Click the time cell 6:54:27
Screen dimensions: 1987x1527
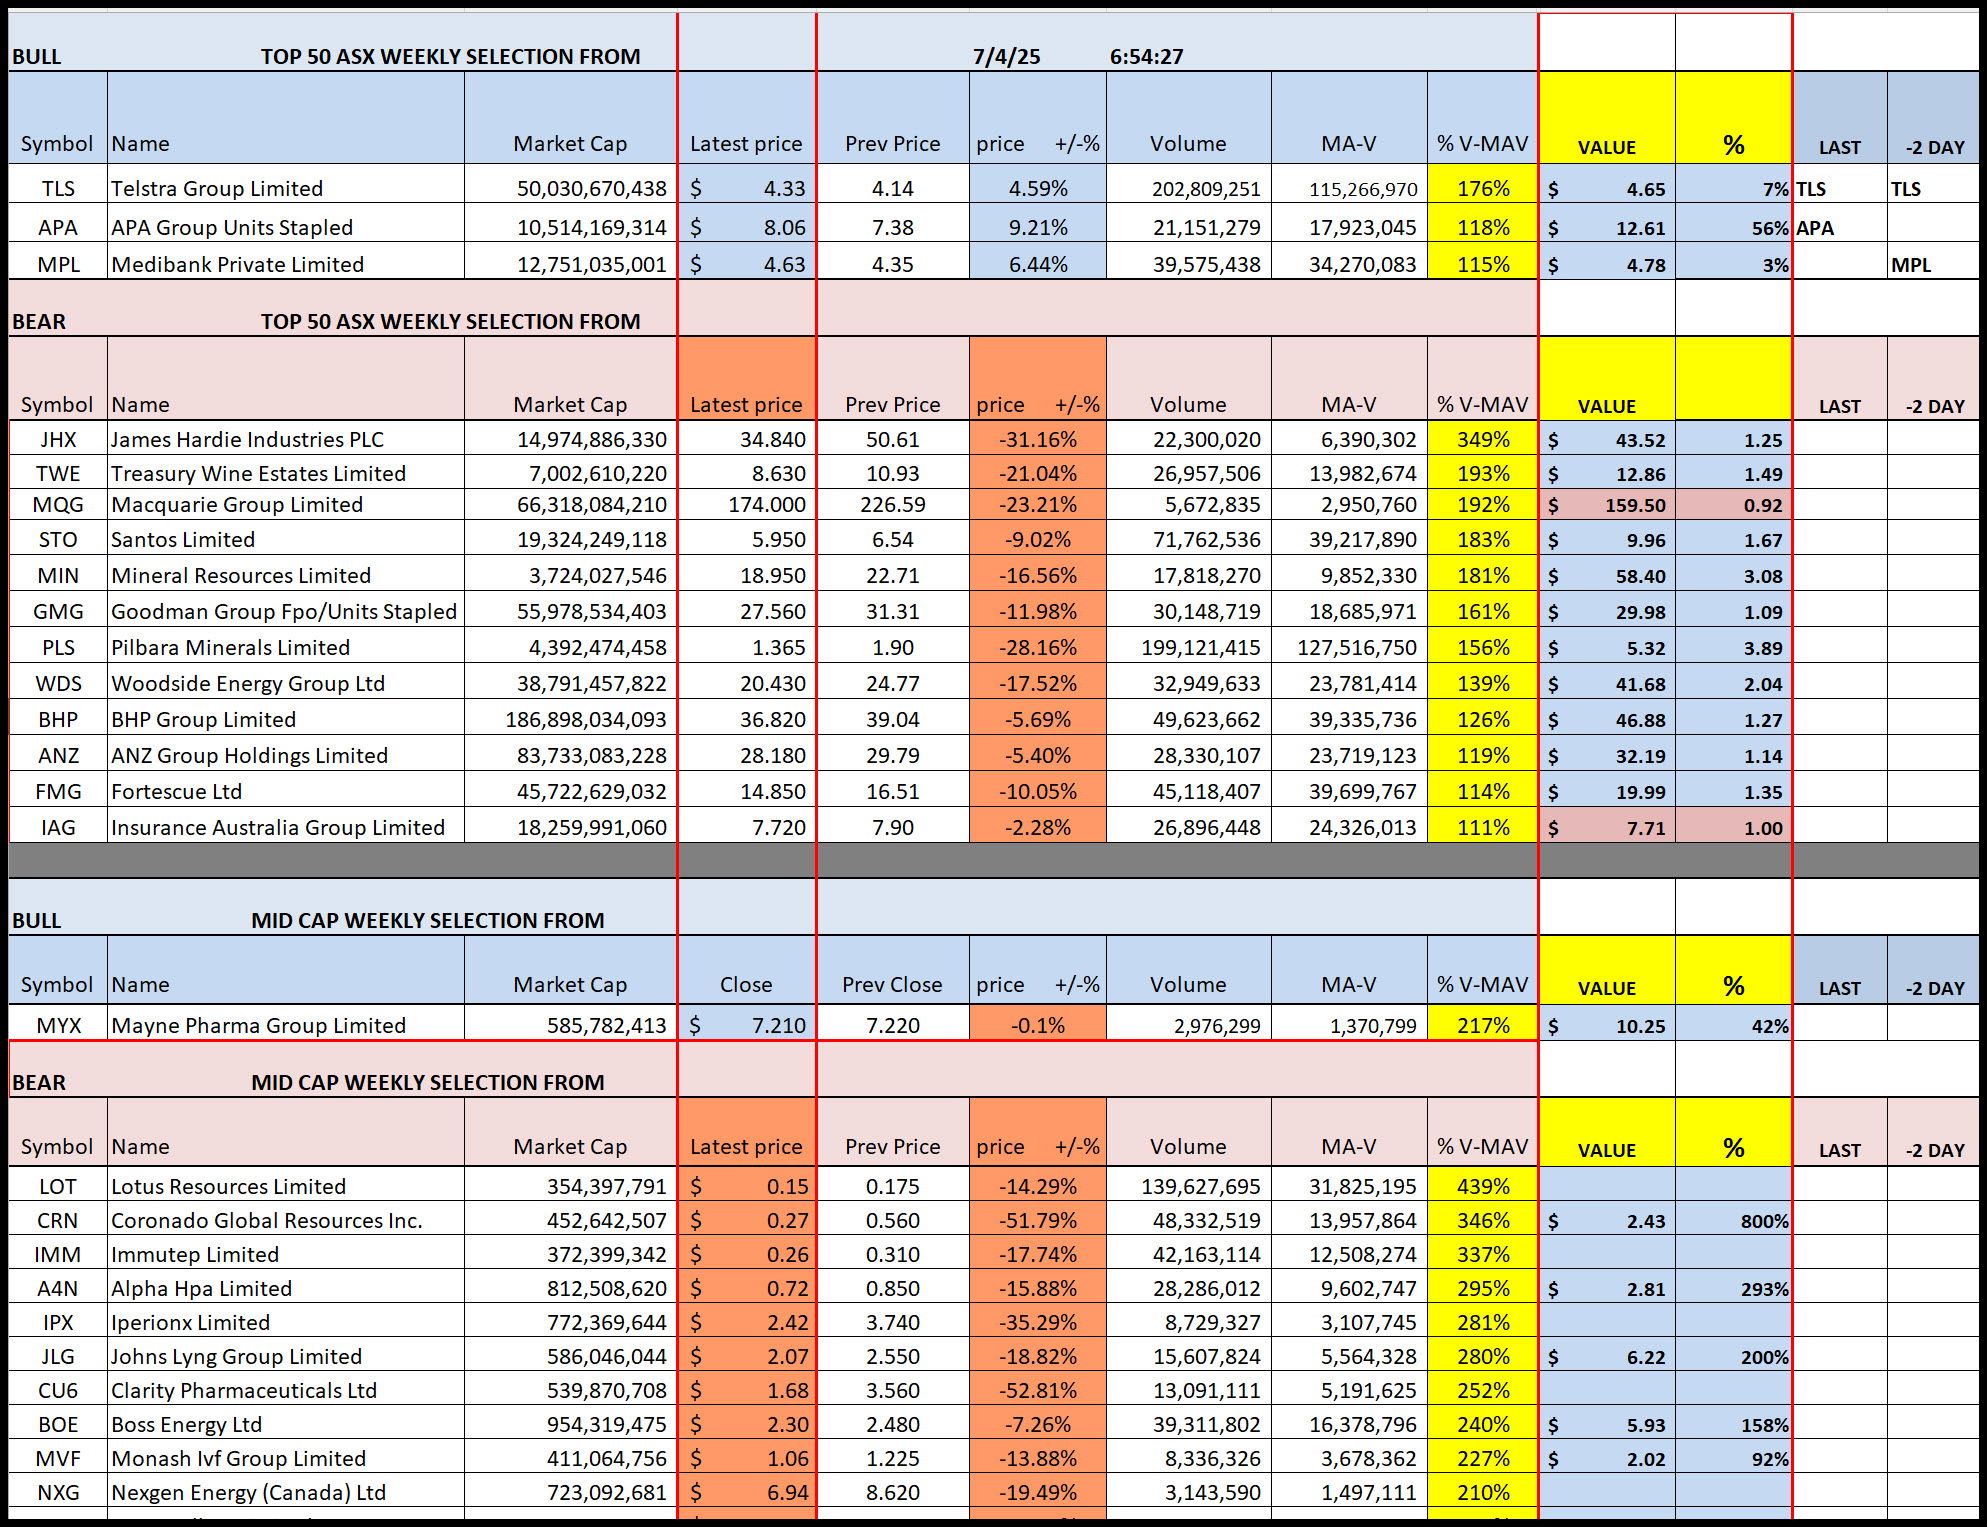point(1146,56)
